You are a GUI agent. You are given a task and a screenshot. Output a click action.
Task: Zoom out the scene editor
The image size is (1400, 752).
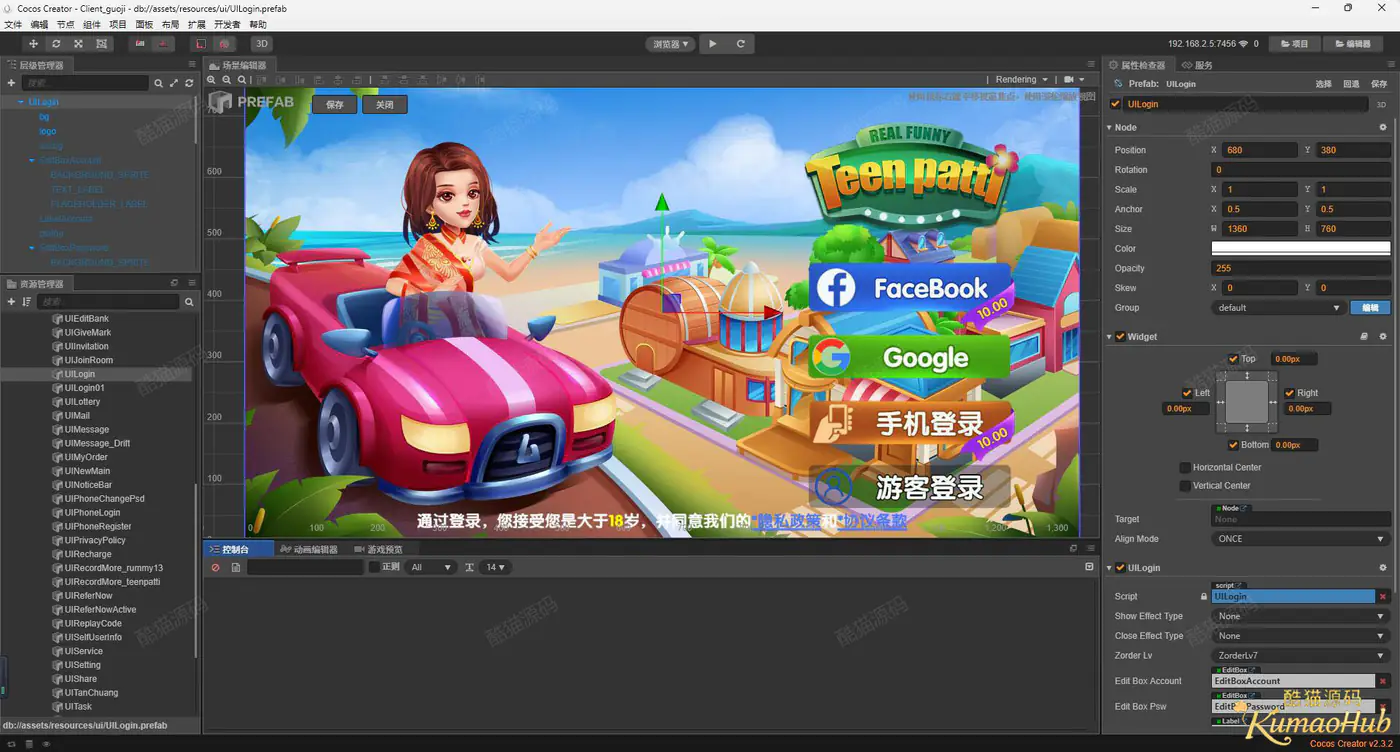(228, 80)
